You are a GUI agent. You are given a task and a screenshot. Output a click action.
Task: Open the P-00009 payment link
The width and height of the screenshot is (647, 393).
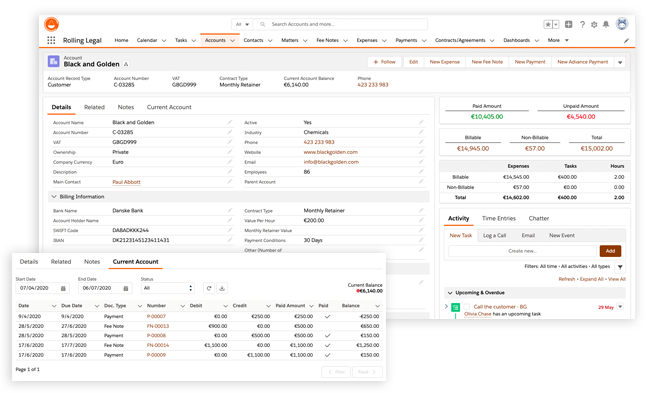156,355
